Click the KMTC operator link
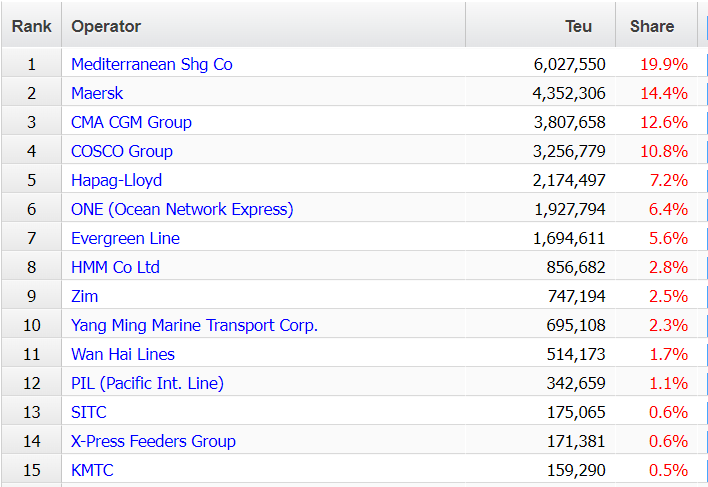Viewport: 708px width, 487px height. click(92, 470)
